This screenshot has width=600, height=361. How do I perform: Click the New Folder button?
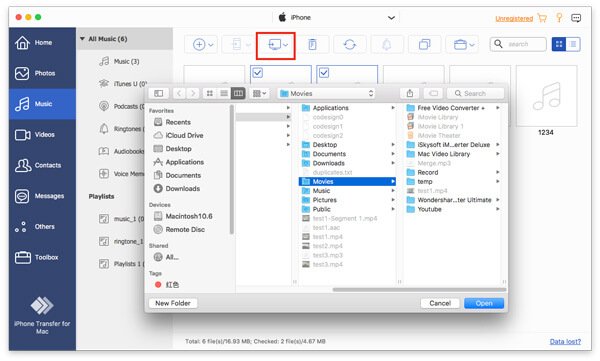click(173, 303)
